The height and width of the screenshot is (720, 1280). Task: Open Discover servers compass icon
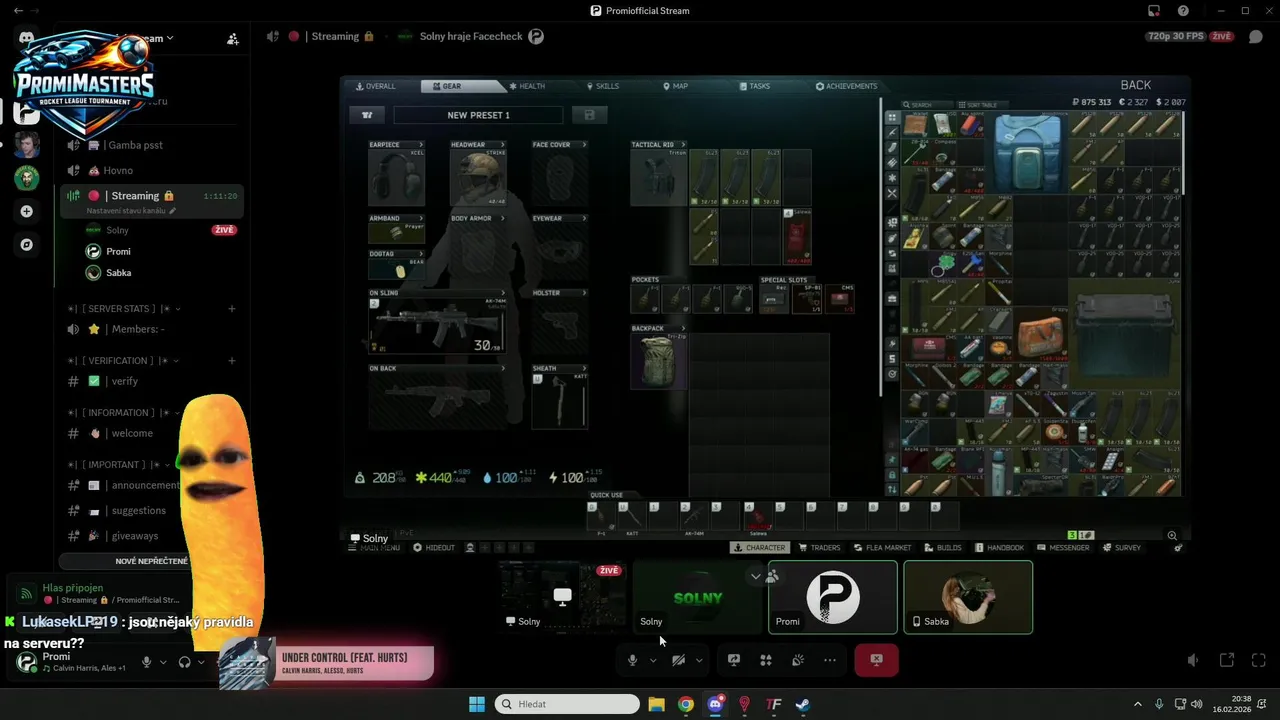tap(26, 244)
